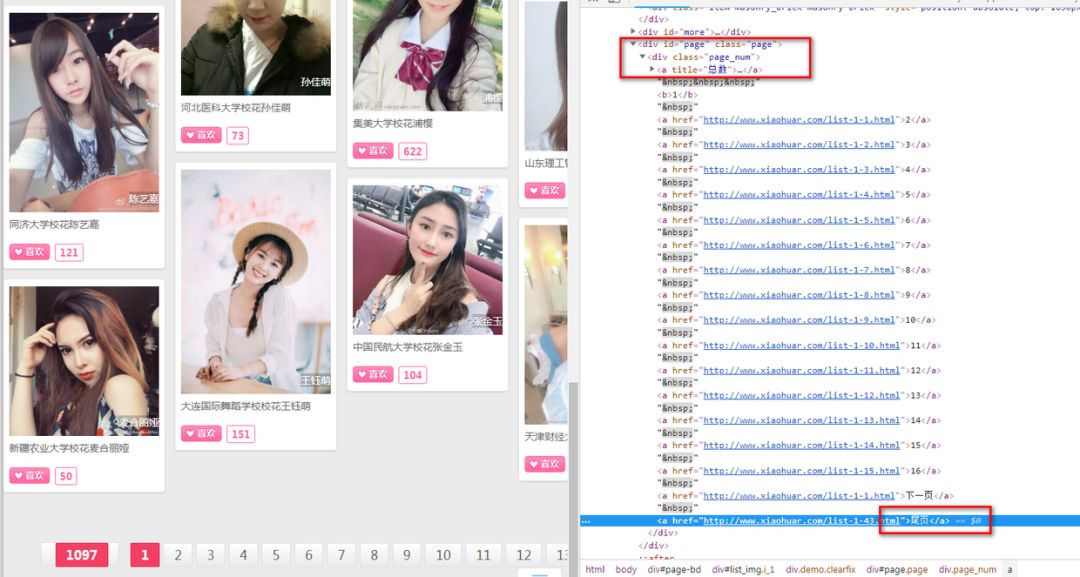
Task: Select page 1 in pagination
Action: point(145,555)
